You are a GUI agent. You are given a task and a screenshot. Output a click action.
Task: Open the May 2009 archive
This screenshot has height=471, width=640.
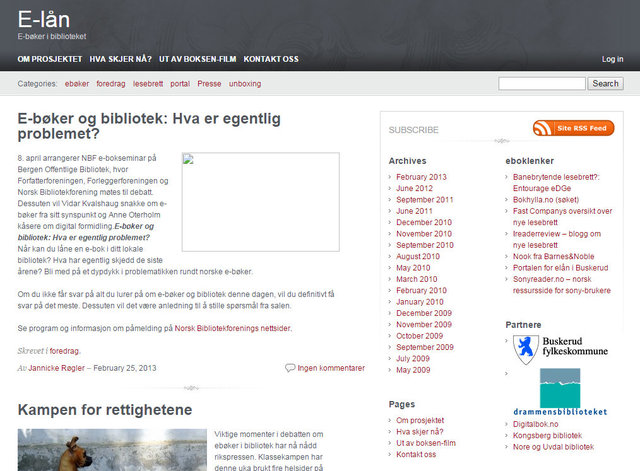point(413,370)
